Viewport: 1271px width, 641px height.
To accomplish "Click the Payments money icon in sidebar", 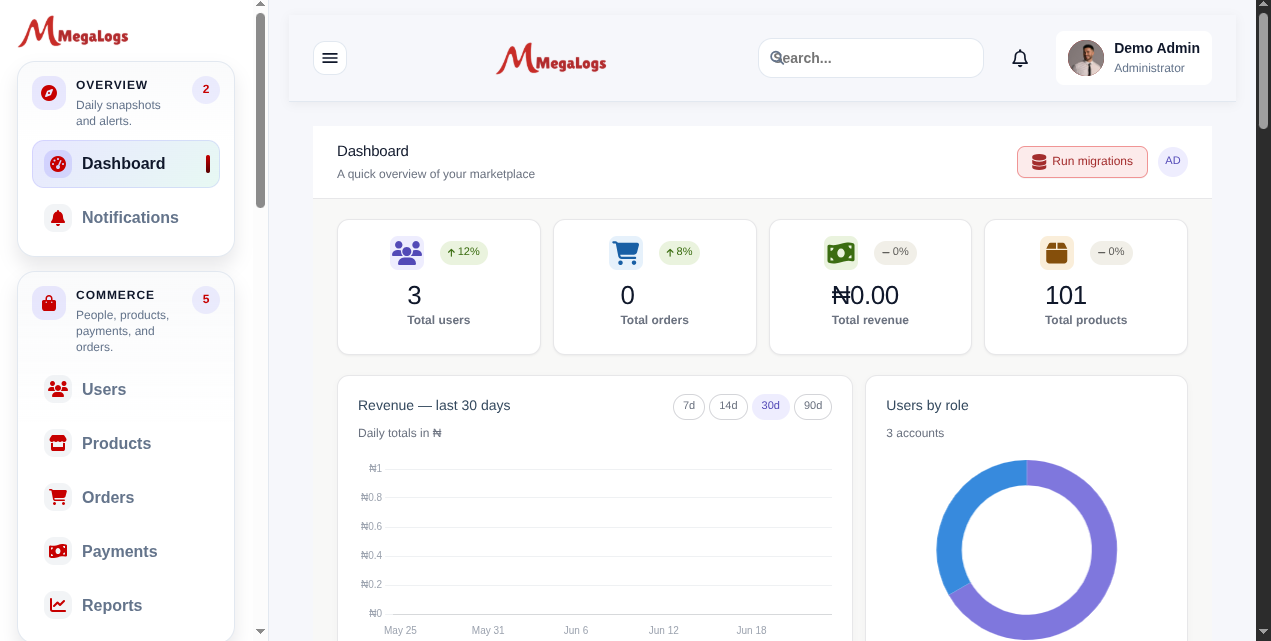I will tap(58, 552).
